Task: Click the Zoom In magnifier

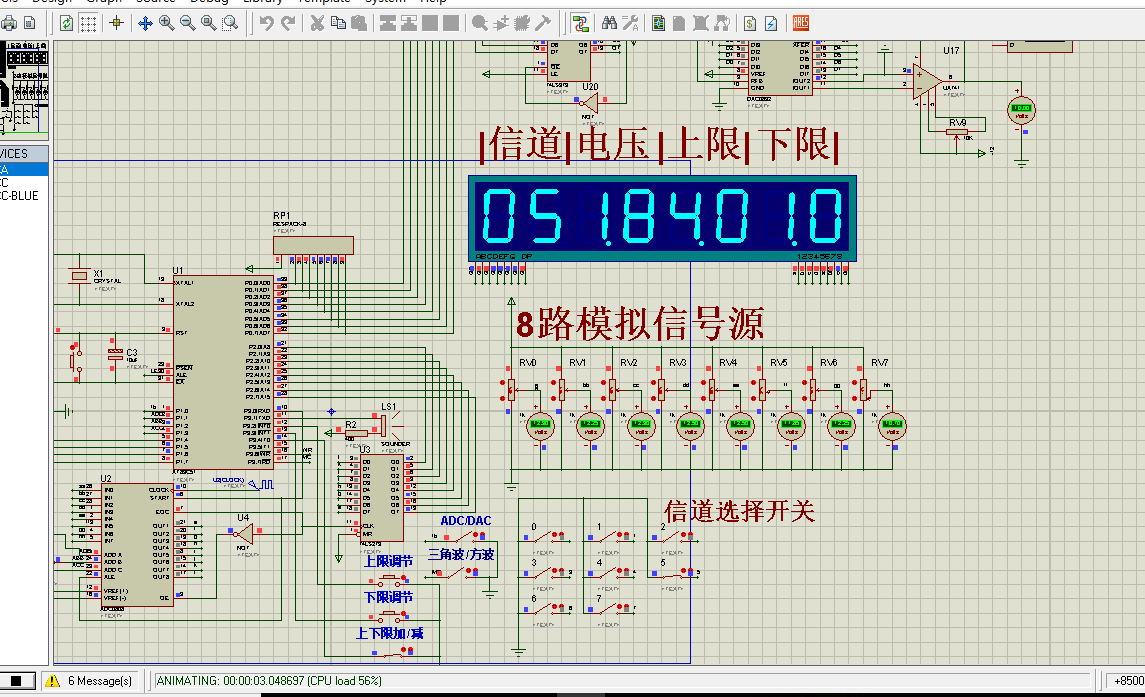Action: coord(166,23)
